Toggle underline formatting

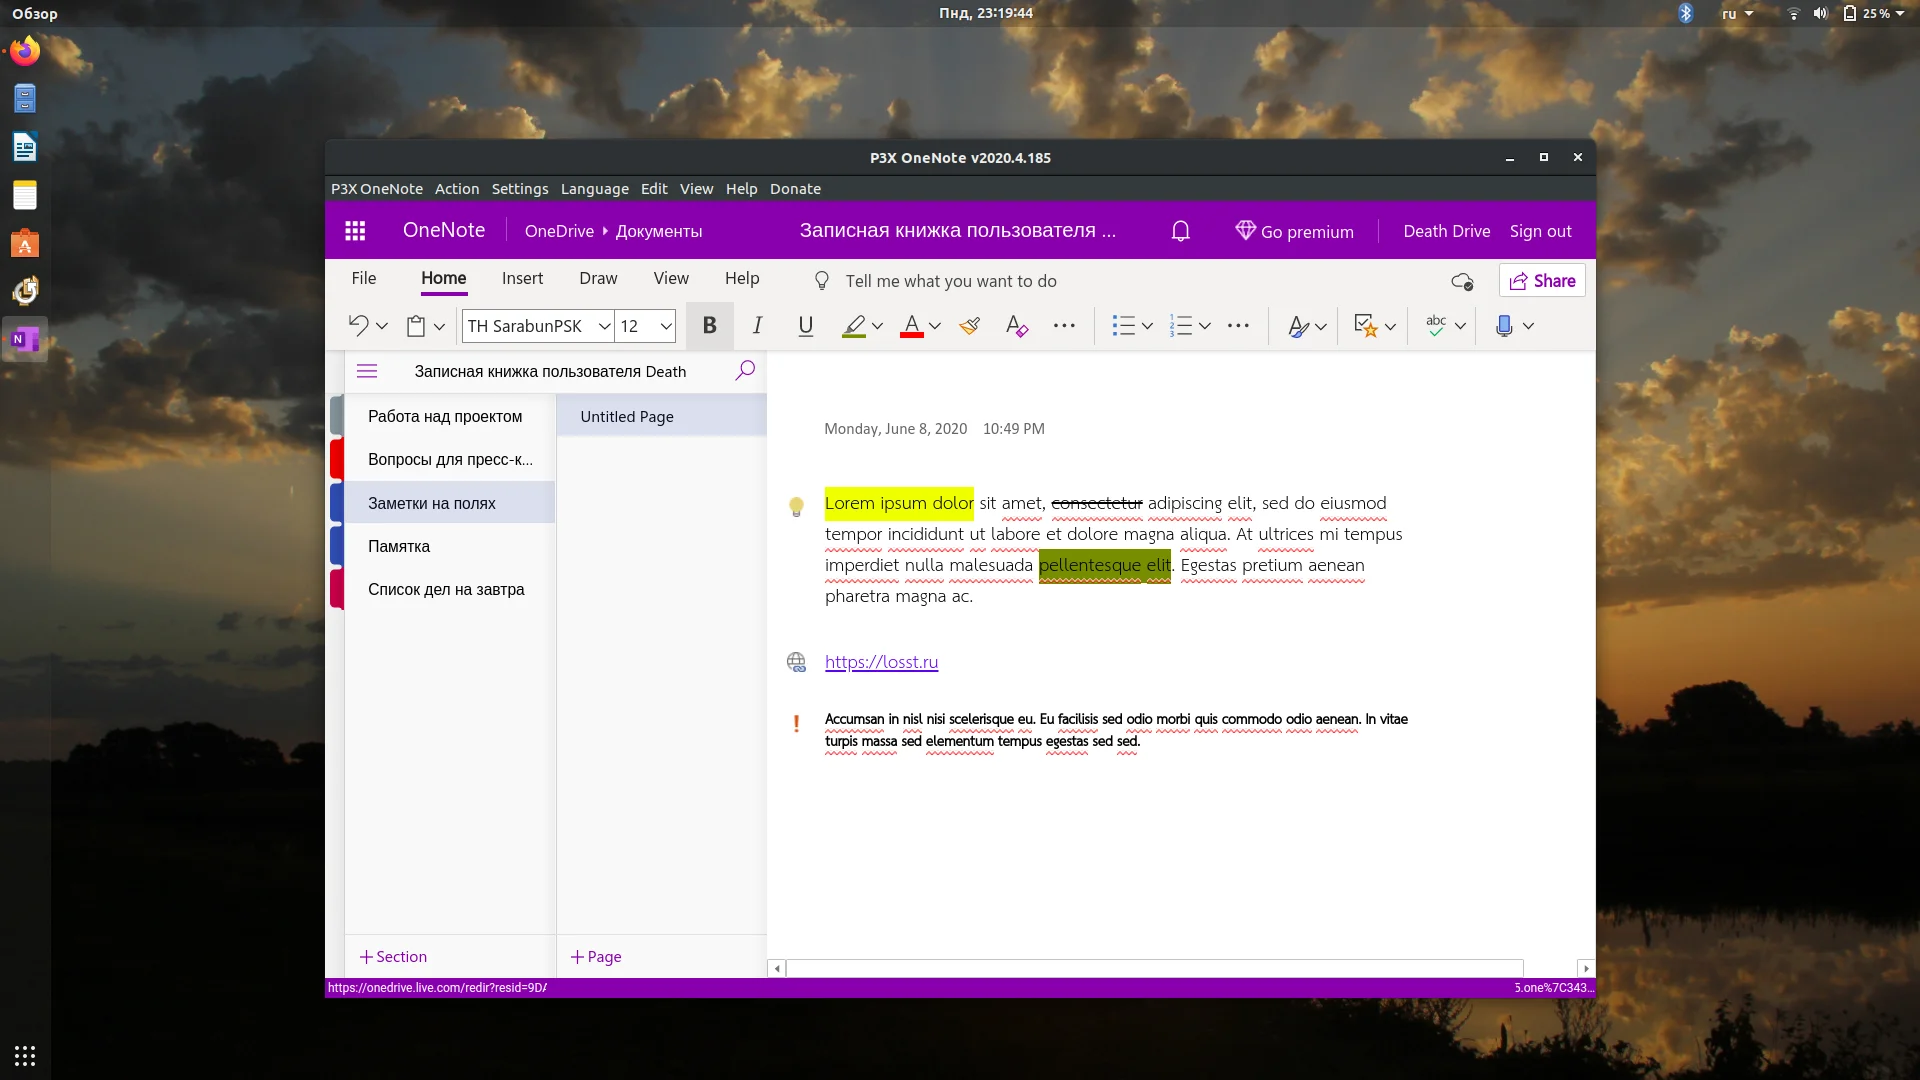[805, 326]
